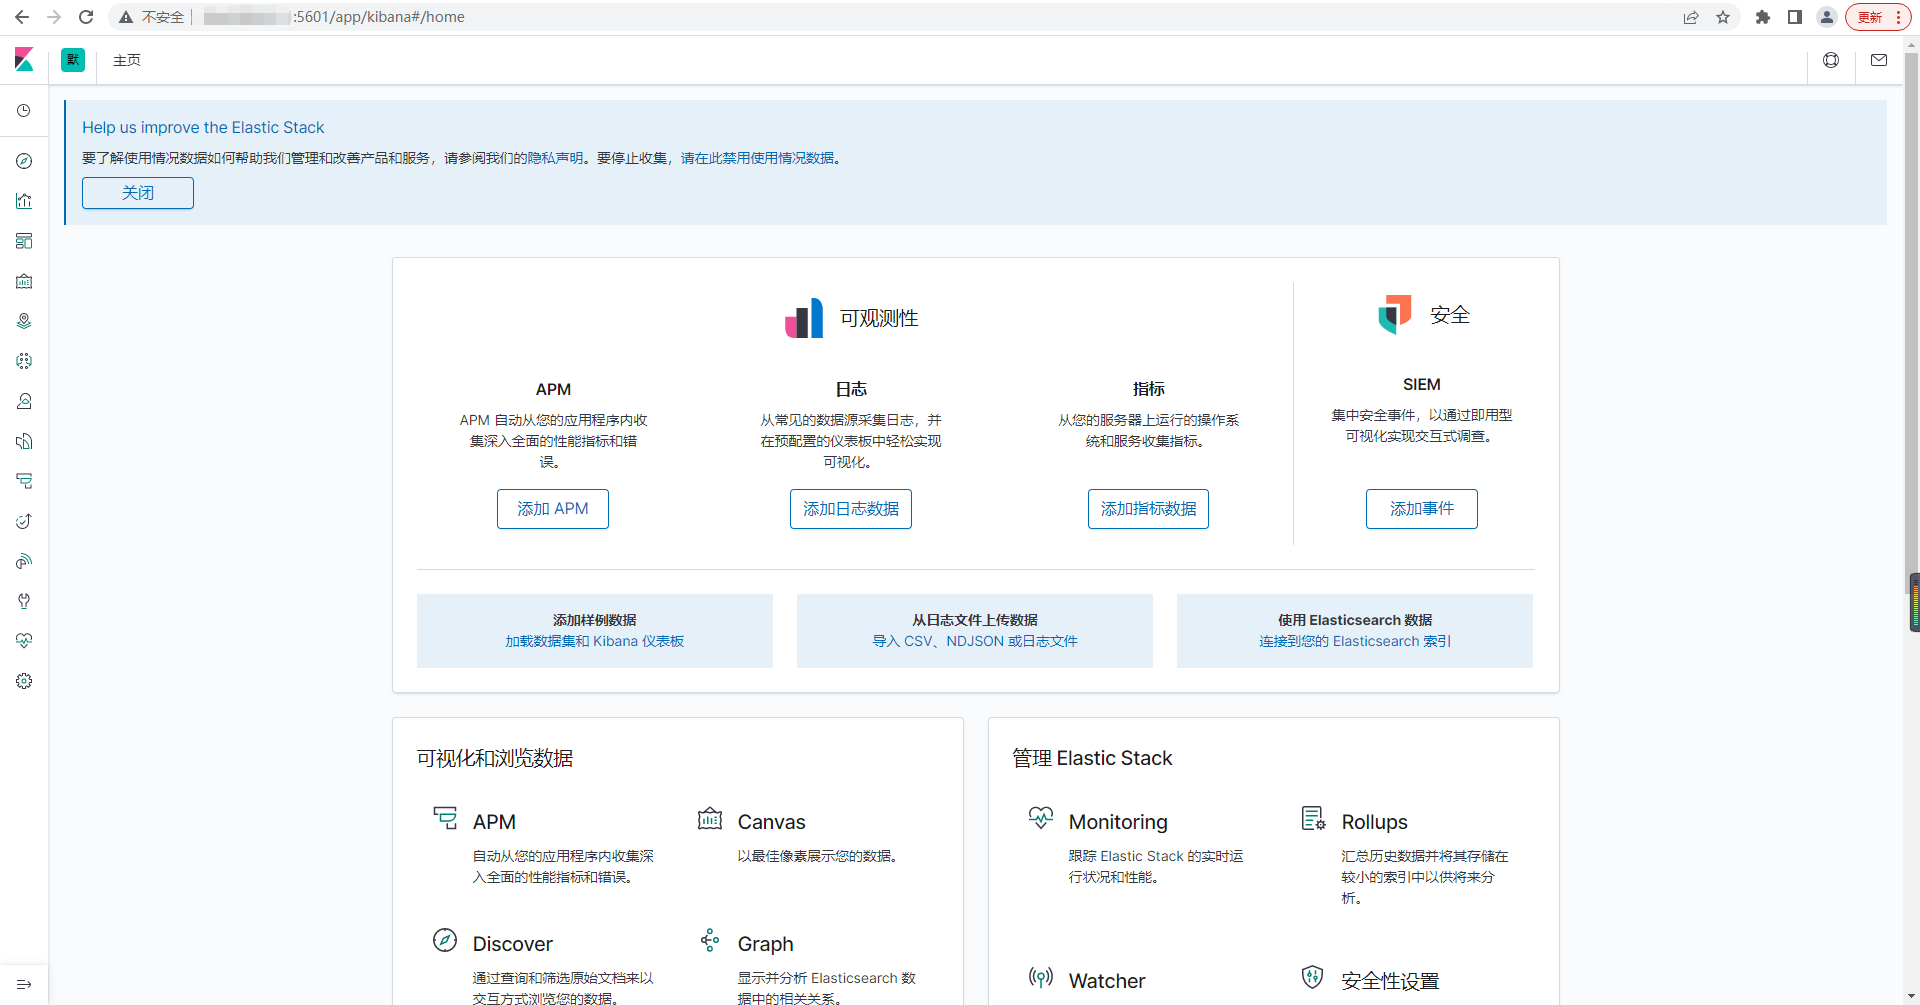Open the Recently viewed clock icon in sidebar
The height and width of the screenshot is (1005, 1920).
24,111
